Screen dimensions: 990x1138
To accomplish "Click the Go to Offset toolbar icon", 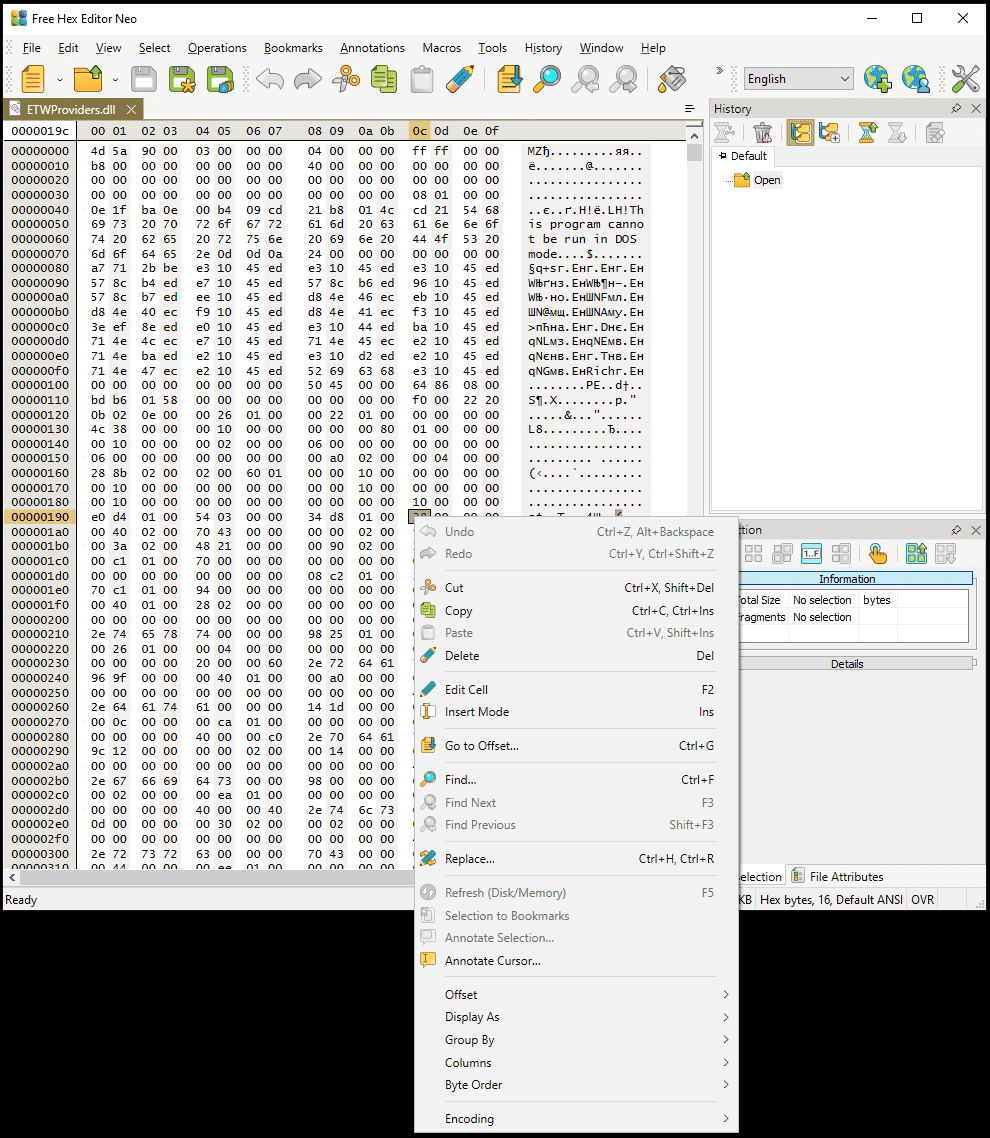I will pos(509,79).
